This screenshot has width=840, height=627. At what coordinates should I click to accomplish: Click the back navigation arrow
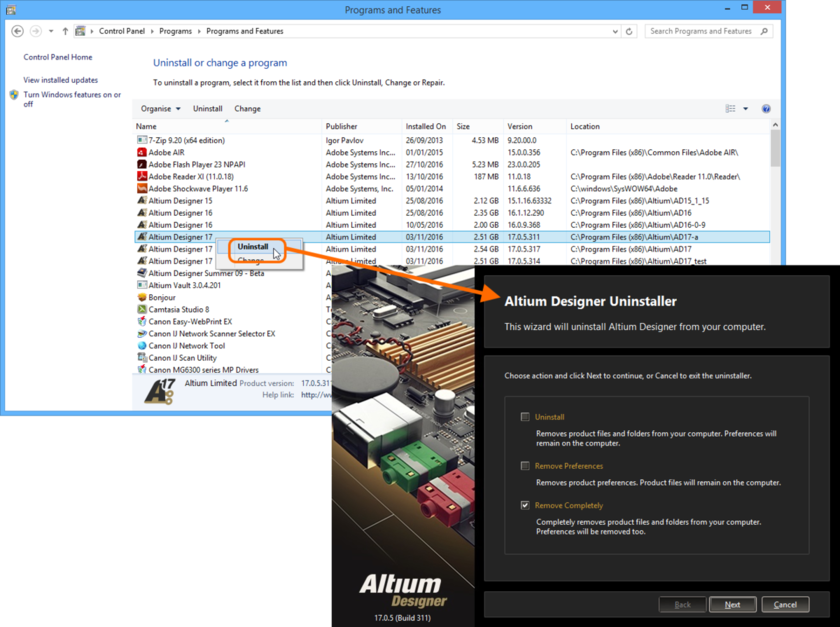click(x=17, y=31)
